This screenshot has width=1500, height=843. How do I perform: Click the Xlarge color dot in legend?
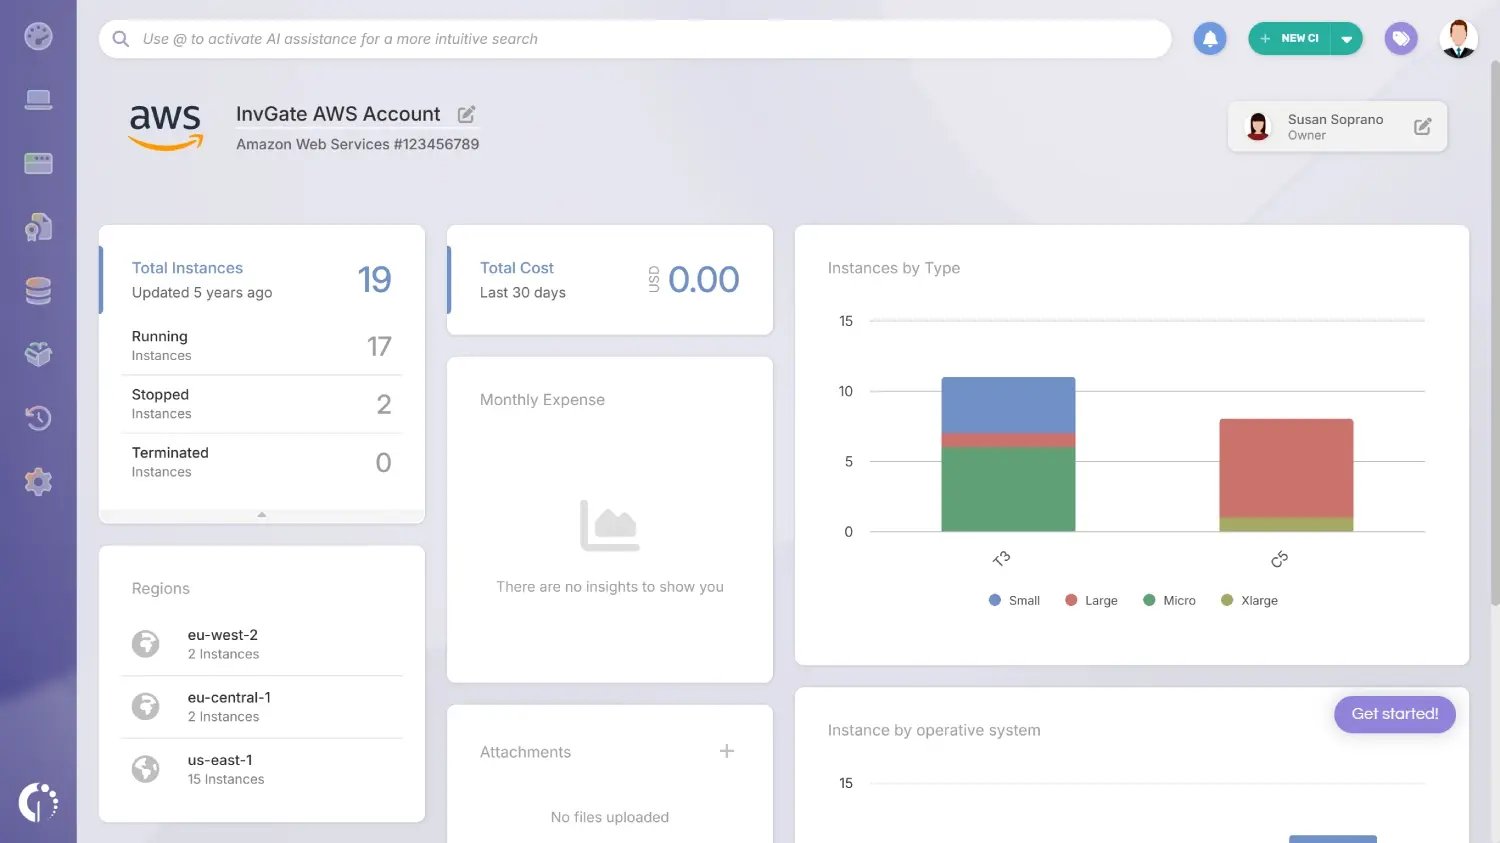coord(1227,600)
